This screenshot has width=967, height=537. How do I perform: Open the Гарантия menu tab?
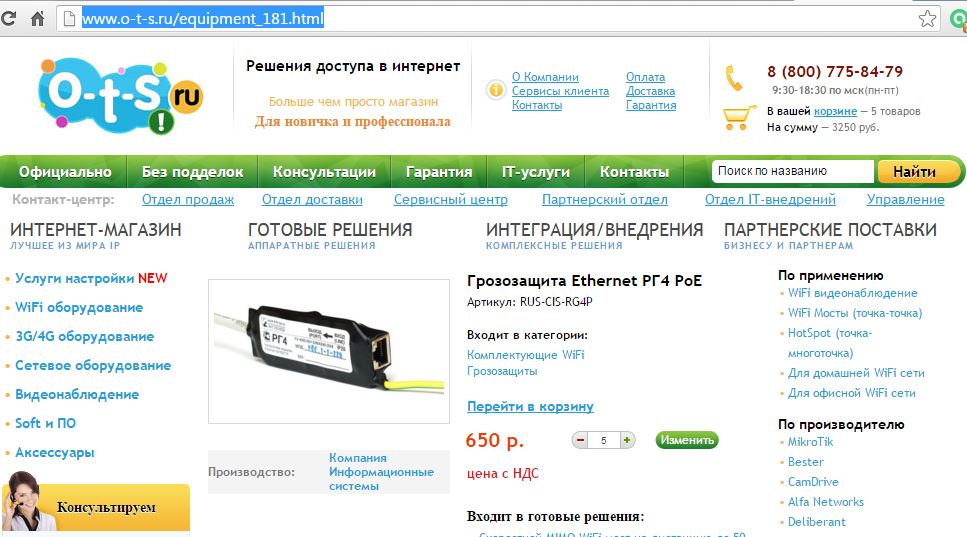click(439, 172)
